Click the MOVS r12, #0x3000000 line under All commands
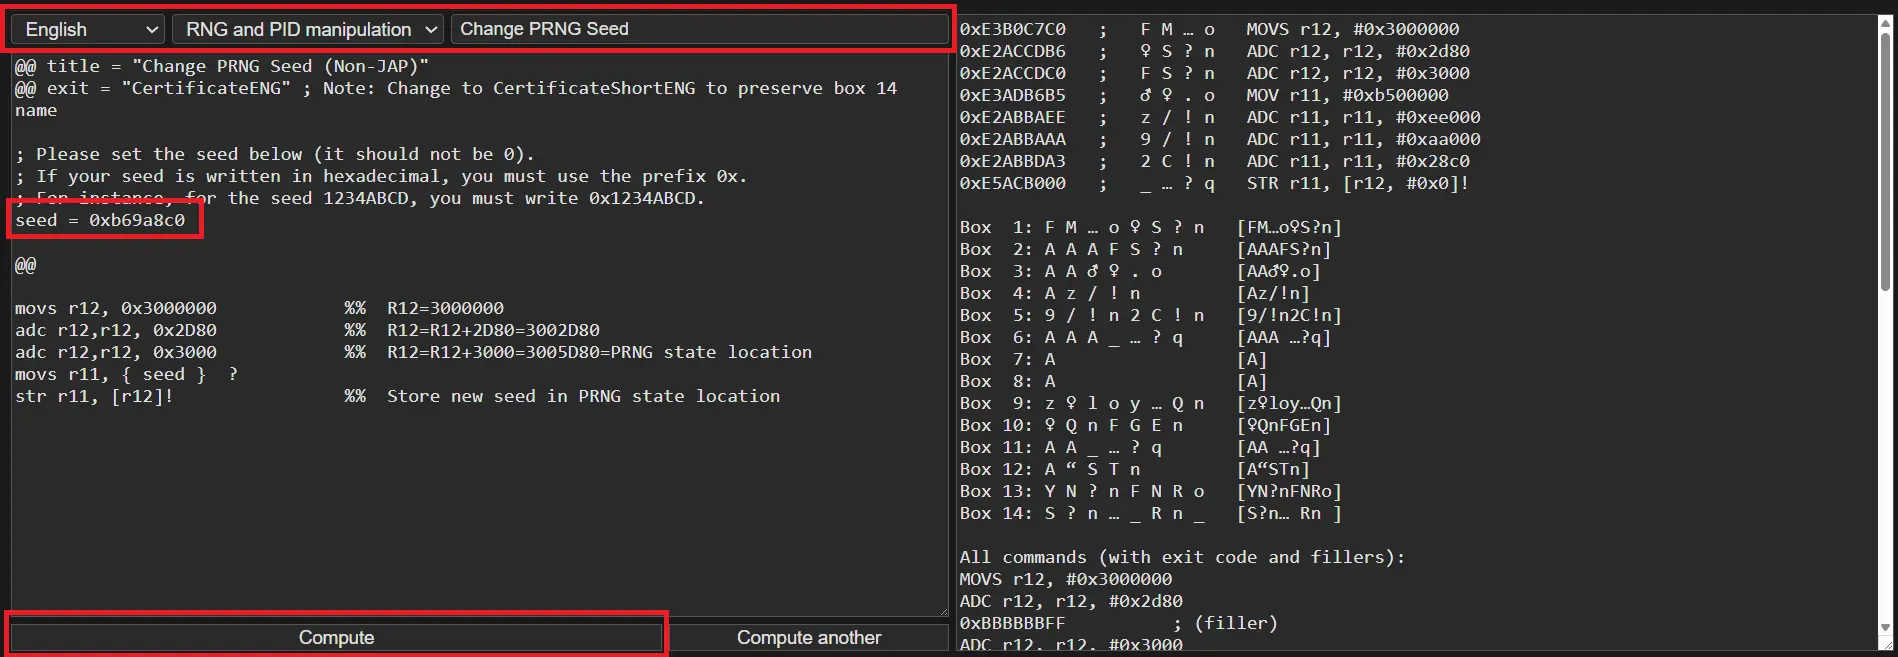The image size is (1898, 657). (1065, 579)
